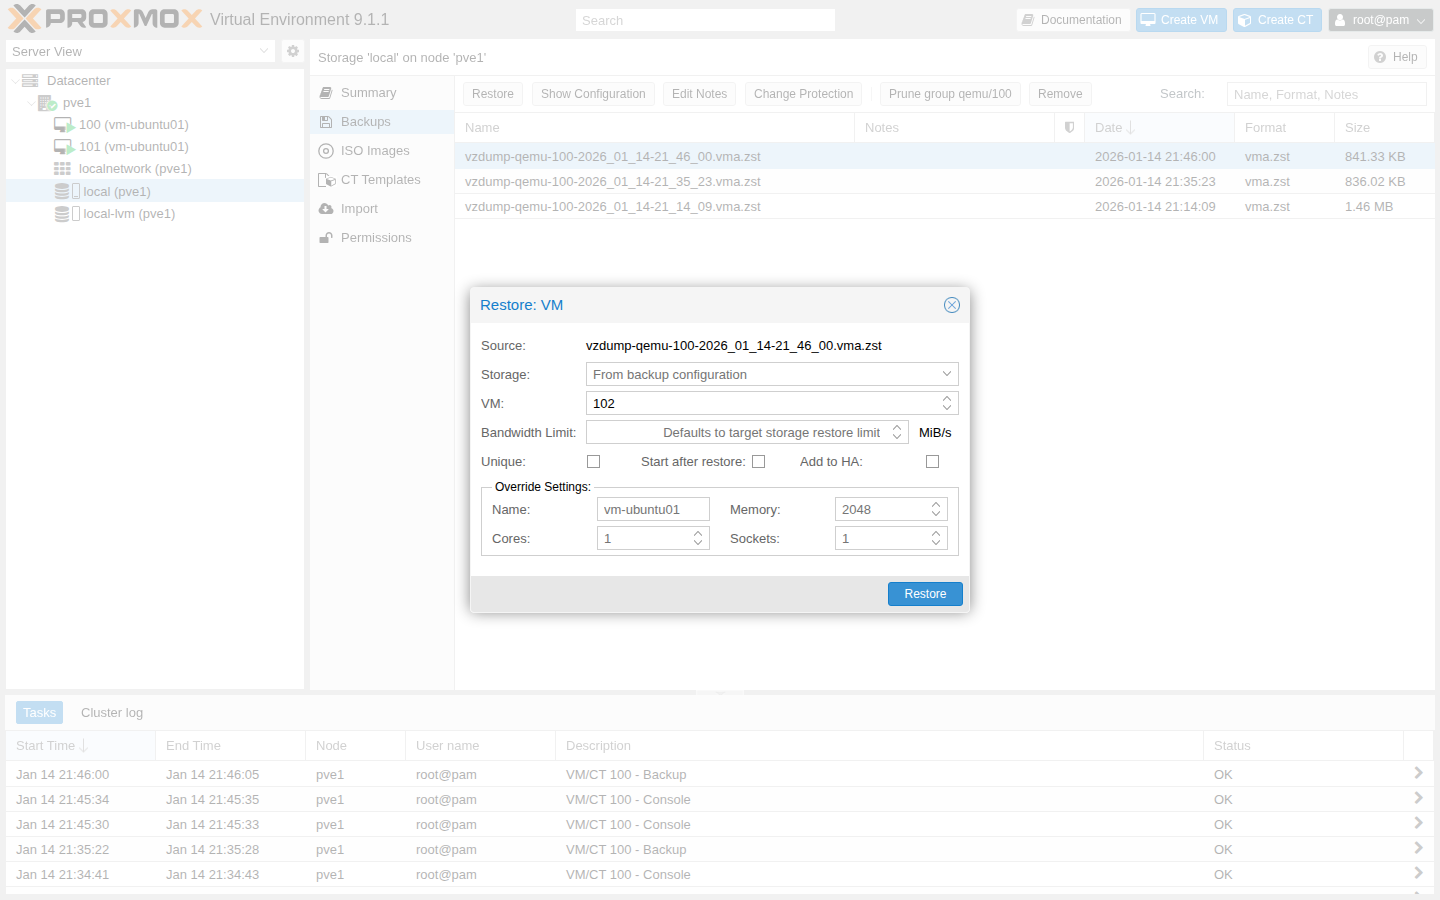
Task: Select the Tasks tab
Action: click(x=39, y=712)
